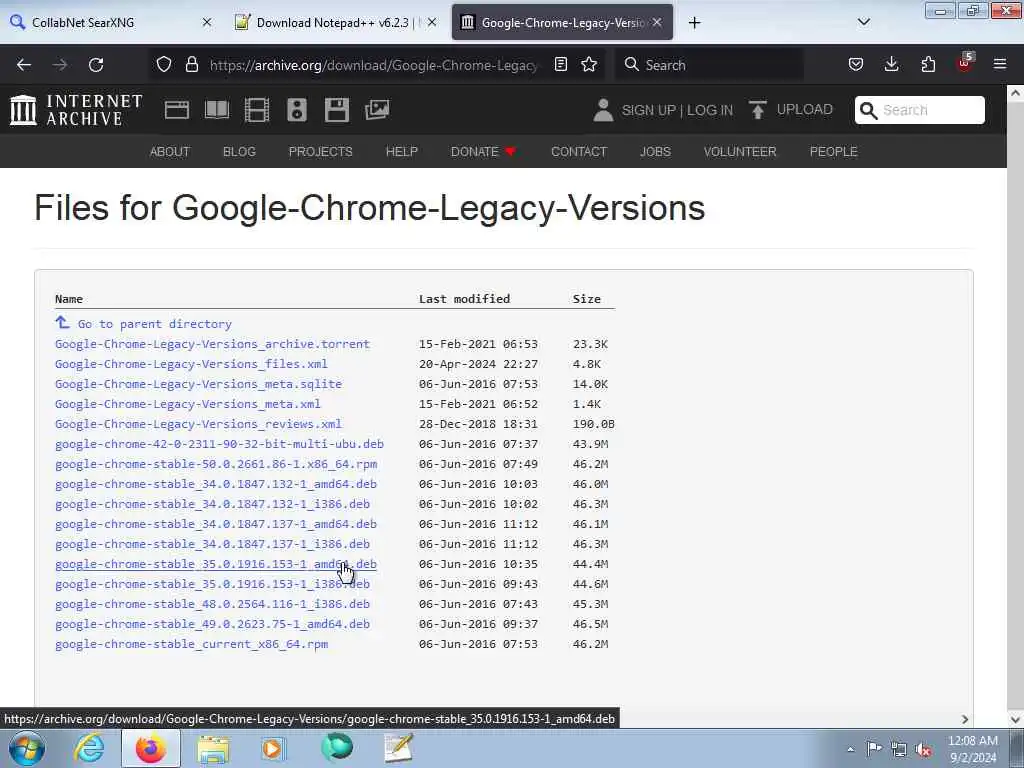Click the address bar URL
This screenshot has height=768, width=1024.
pos(374,65)
